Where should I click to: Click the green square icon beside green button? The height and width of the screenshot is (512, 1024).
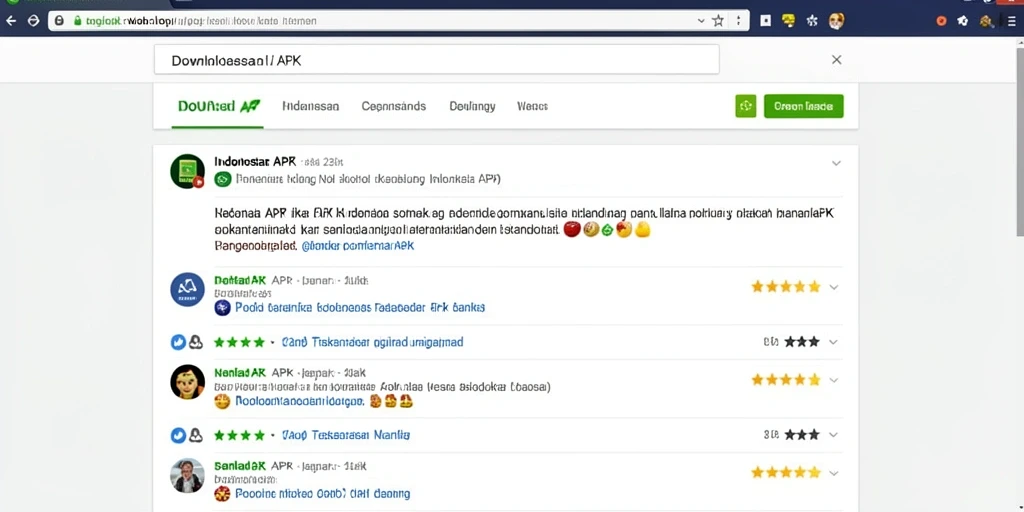pyautogui.click(x=745, y=106)
